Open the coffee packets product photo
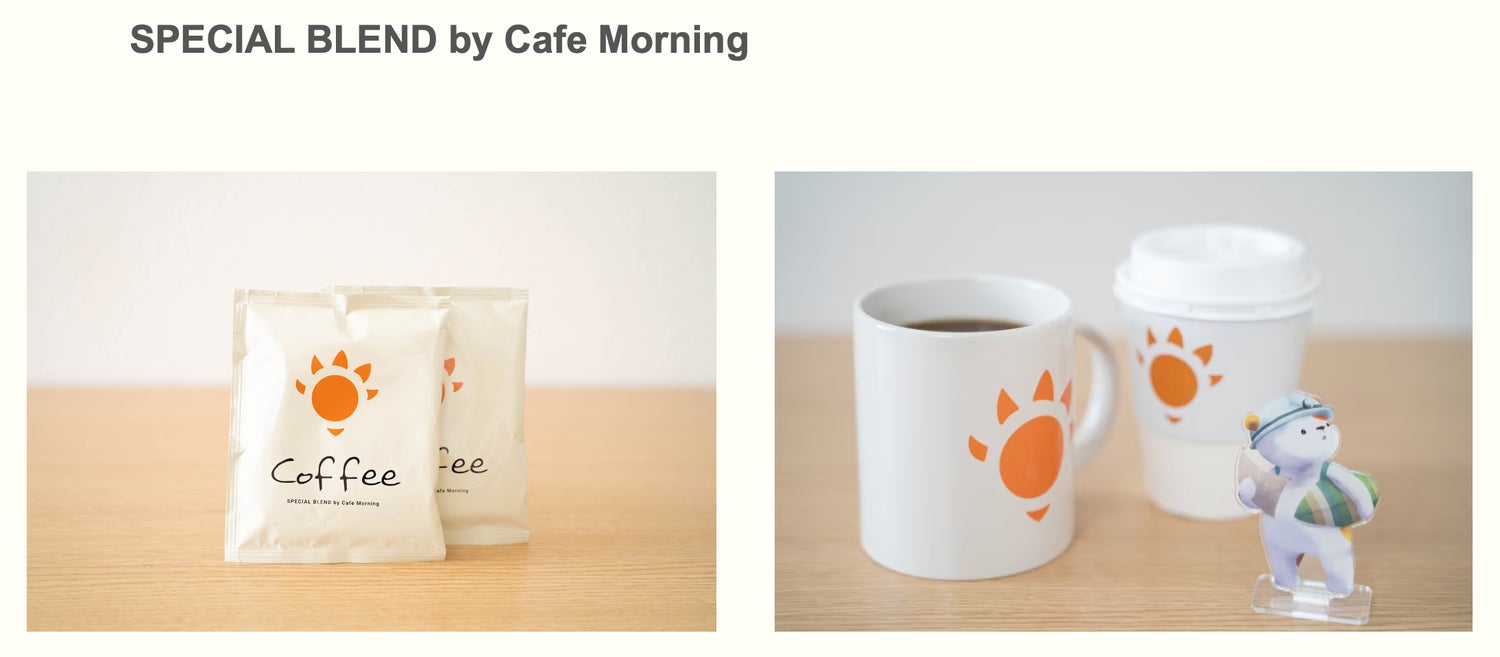1500x657 pixels. click(x=371, y=401)
